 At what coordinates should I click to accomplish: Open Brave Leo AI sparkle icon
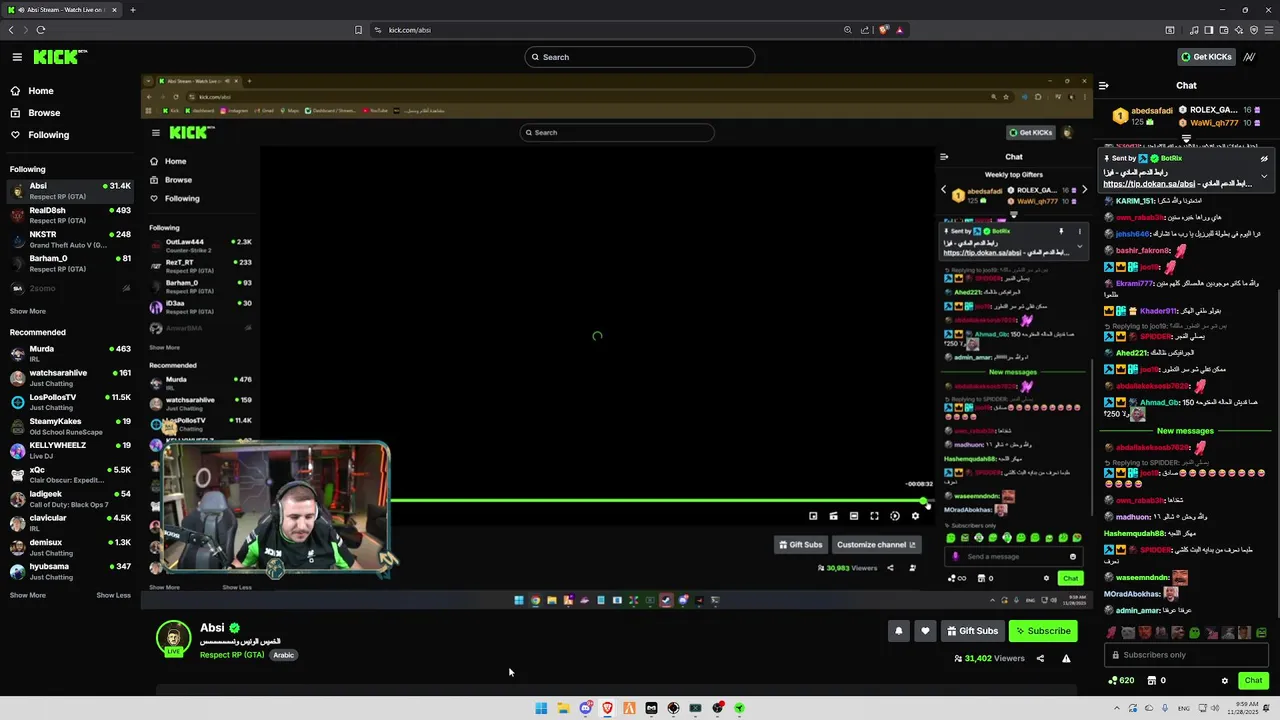(x=1239, y=30)
